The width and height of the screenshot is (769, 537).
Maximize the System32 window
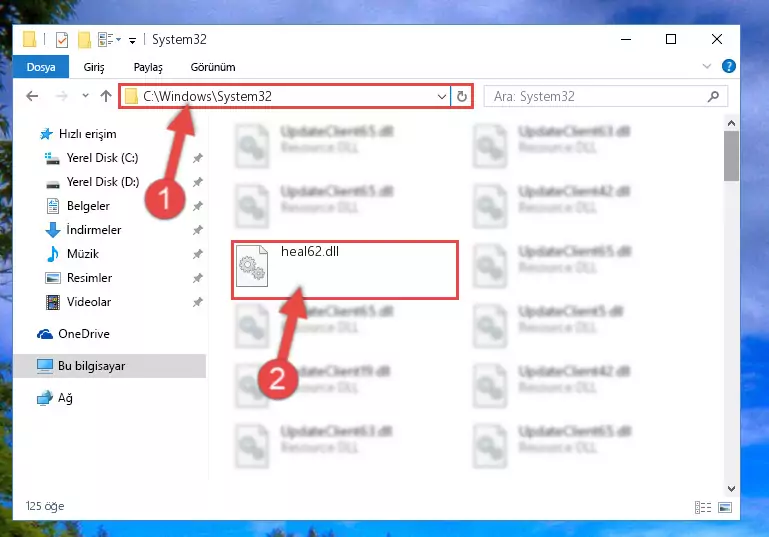click(671, 39)
